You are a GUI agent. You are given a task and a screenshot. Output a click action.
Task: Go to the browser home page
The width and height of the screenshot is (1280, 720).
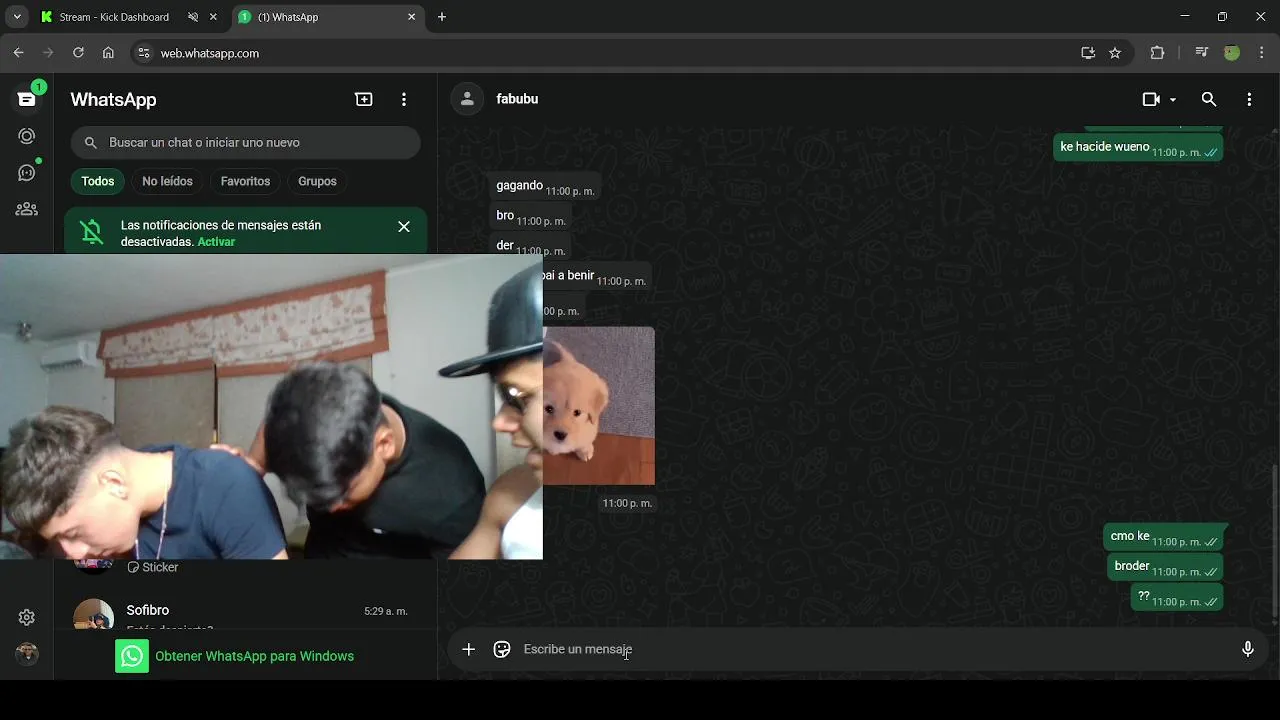pyautogui.click(x=108, y=53)
